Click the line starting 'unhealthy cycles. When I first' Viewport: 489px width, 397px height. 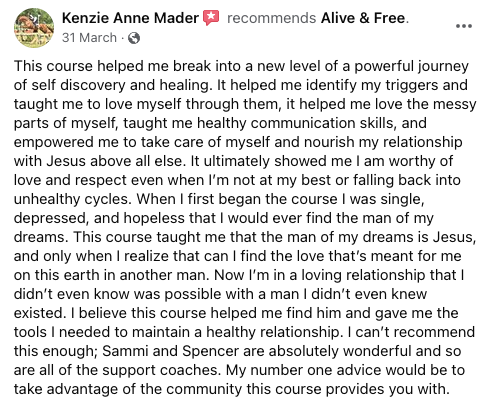219,199
